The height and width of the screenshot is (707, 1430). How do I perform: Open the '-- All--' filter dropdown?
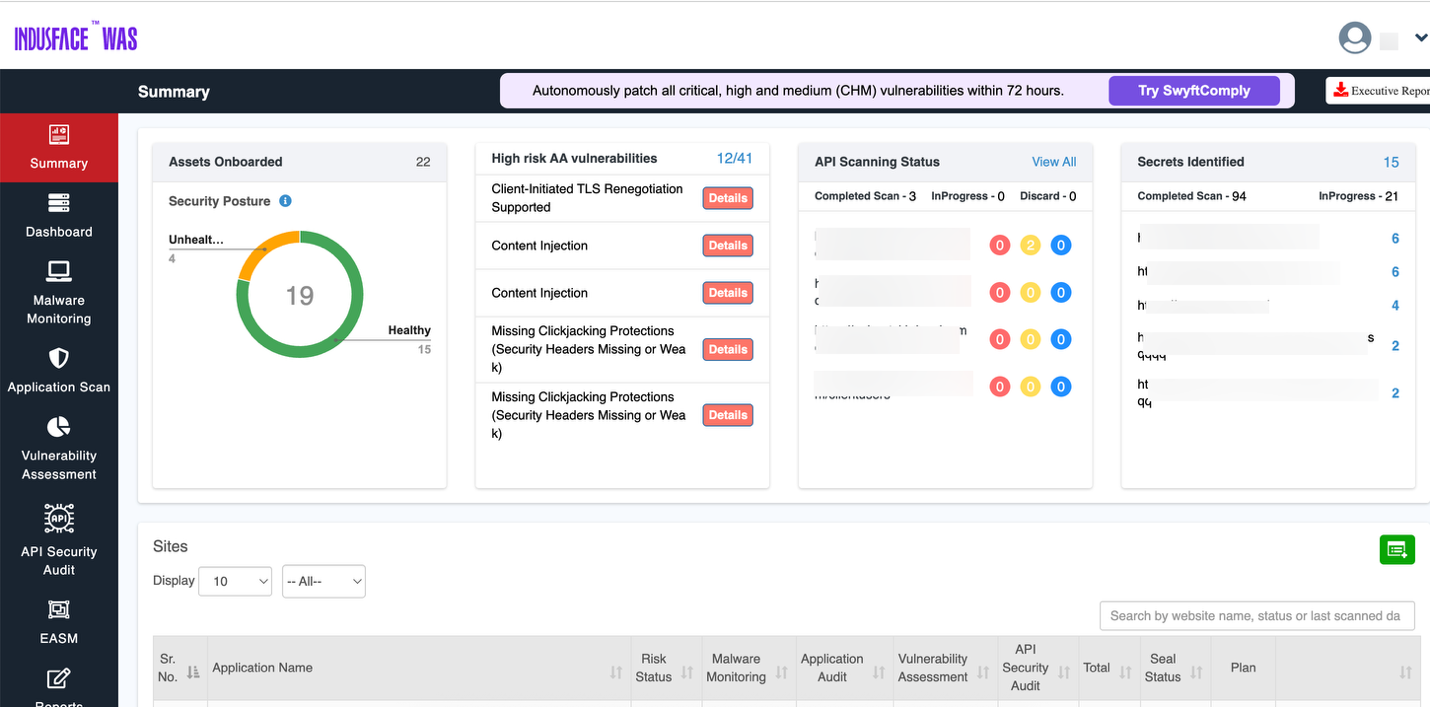323,581
